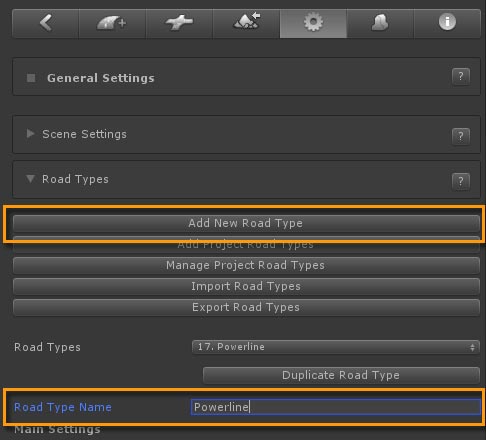Open the tree silhouette toolbar icon
This screenshot has height=440, width=486.
(x=380, y=23)
